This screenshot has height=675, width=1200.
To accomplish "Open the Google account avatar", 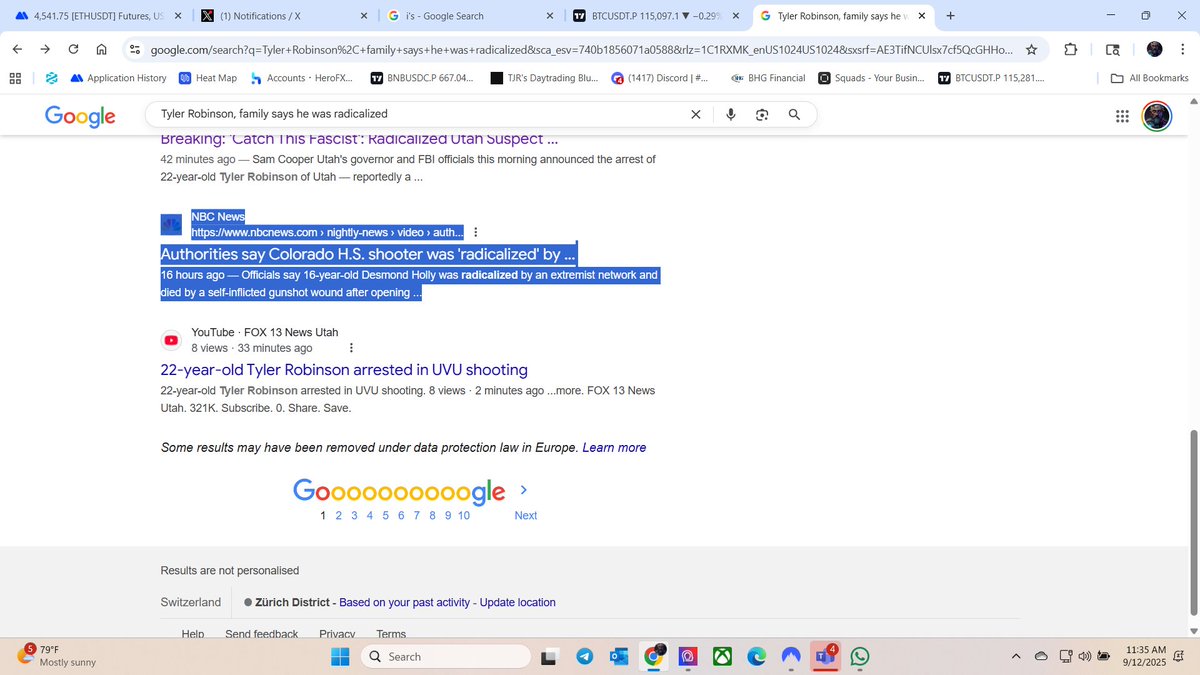I will [1157, 116].
